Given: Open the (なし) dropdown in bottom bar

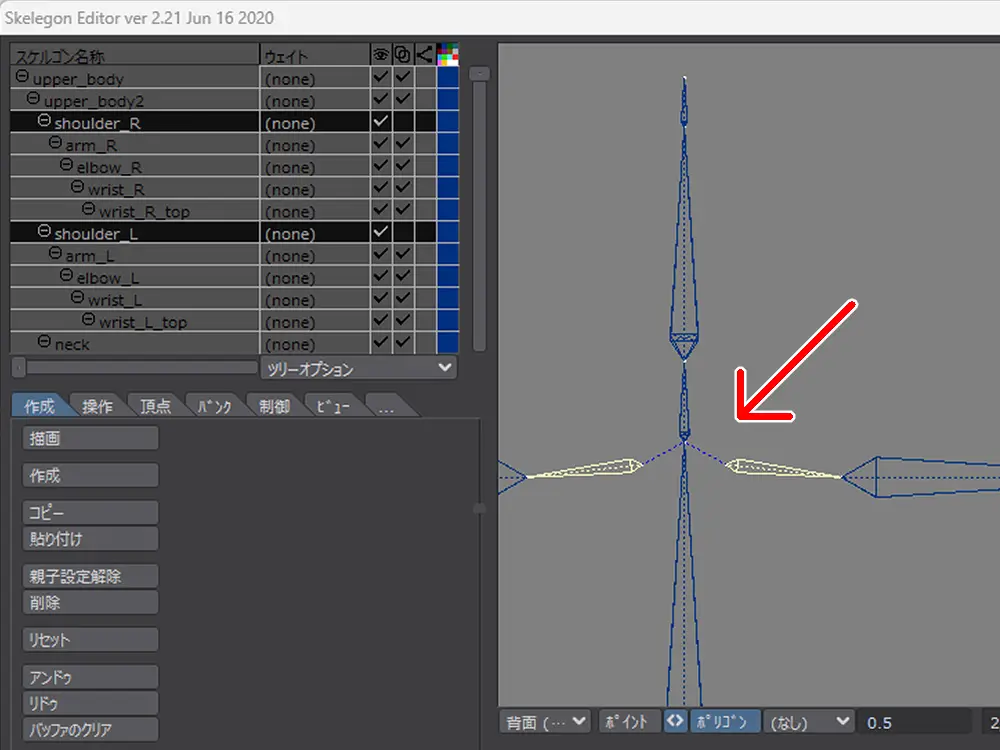Looking at the screenshot, I should tap(809, 721).
